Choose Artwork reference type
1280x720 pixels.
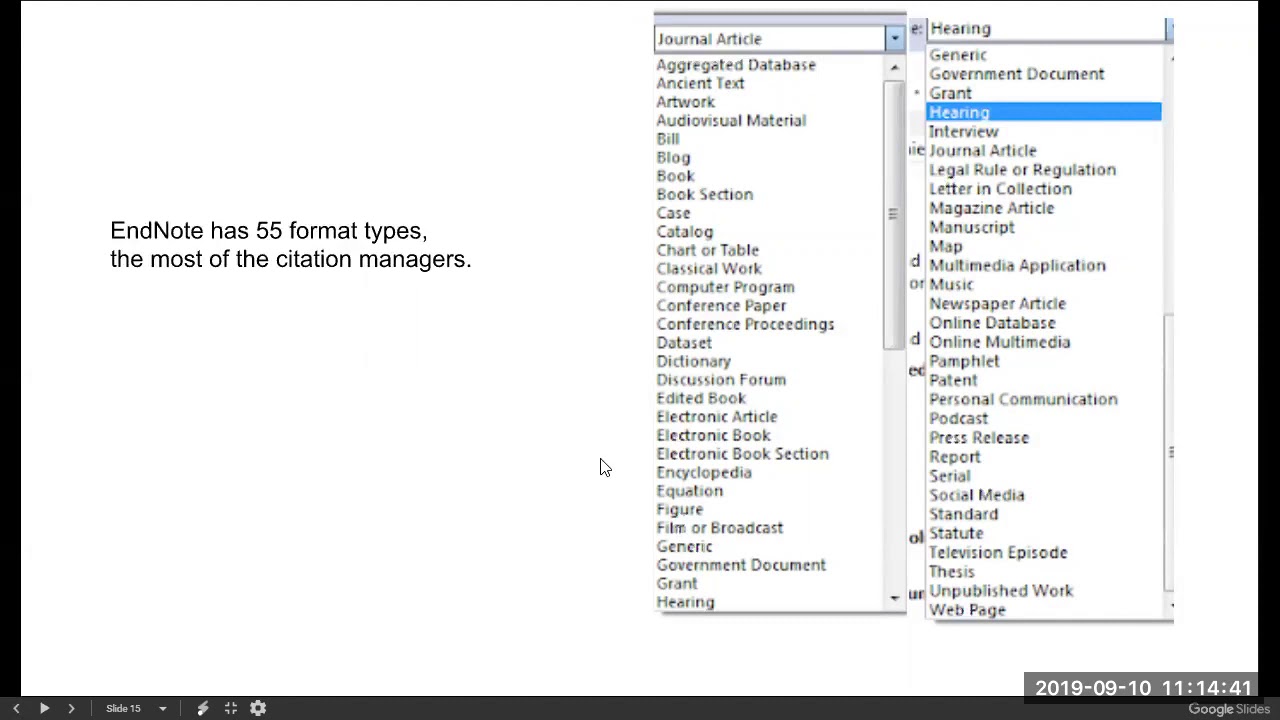(685, 102)
